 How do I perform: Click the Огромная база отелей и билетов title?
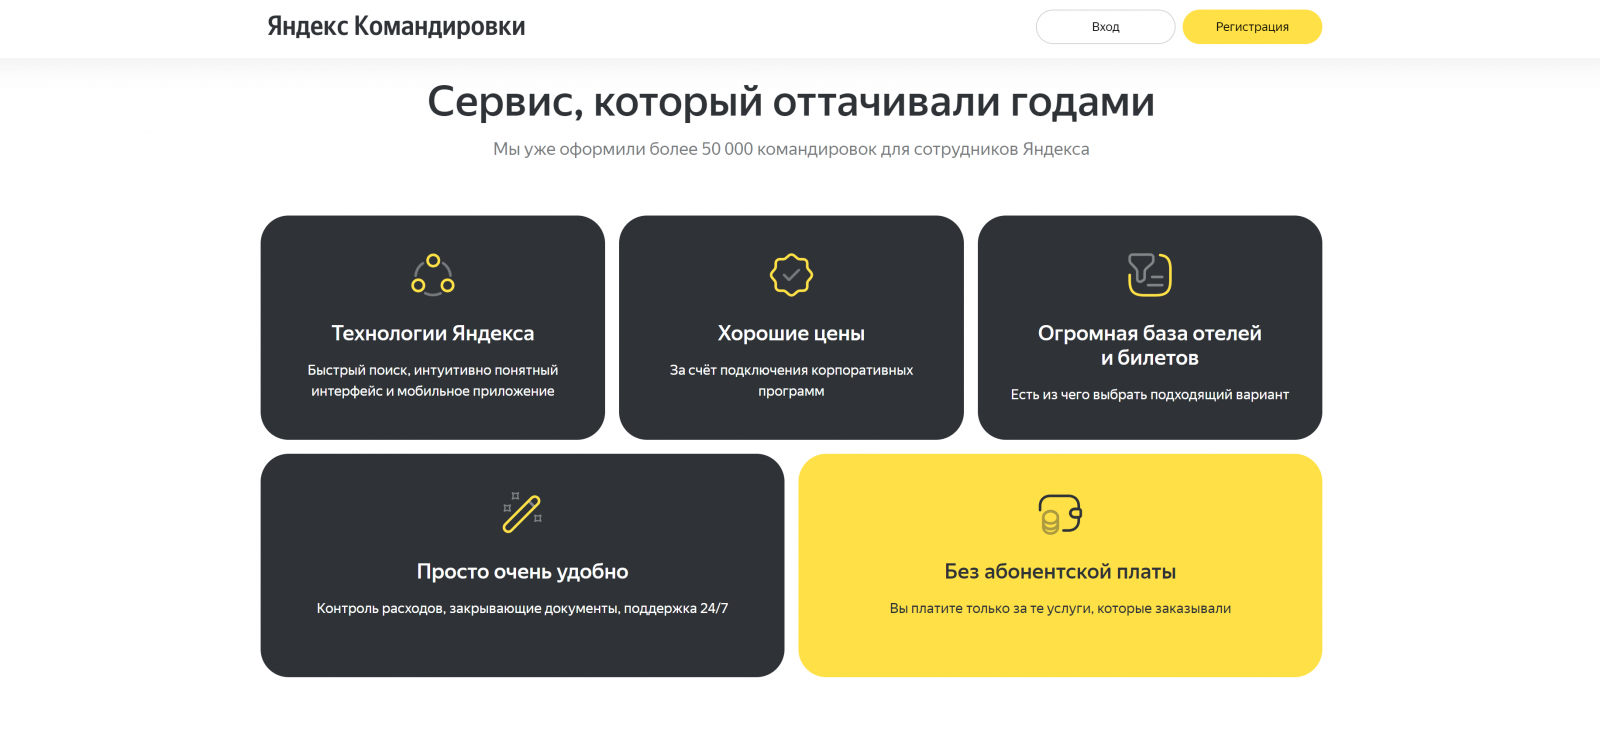[1150, 345]
